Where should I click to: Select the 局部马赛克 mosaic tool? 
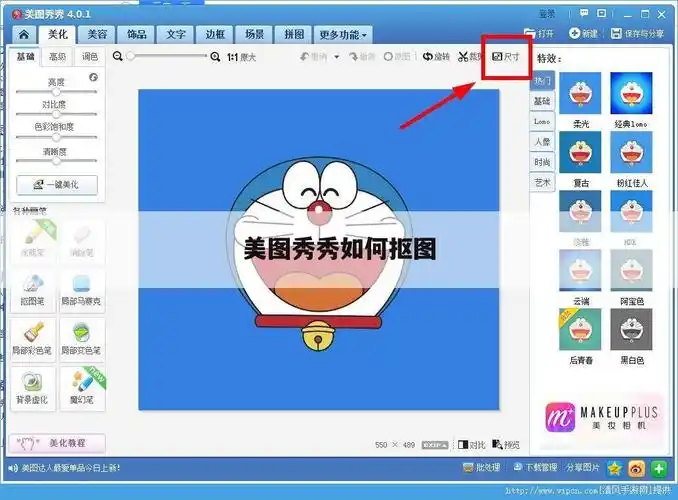click(81, 291)
